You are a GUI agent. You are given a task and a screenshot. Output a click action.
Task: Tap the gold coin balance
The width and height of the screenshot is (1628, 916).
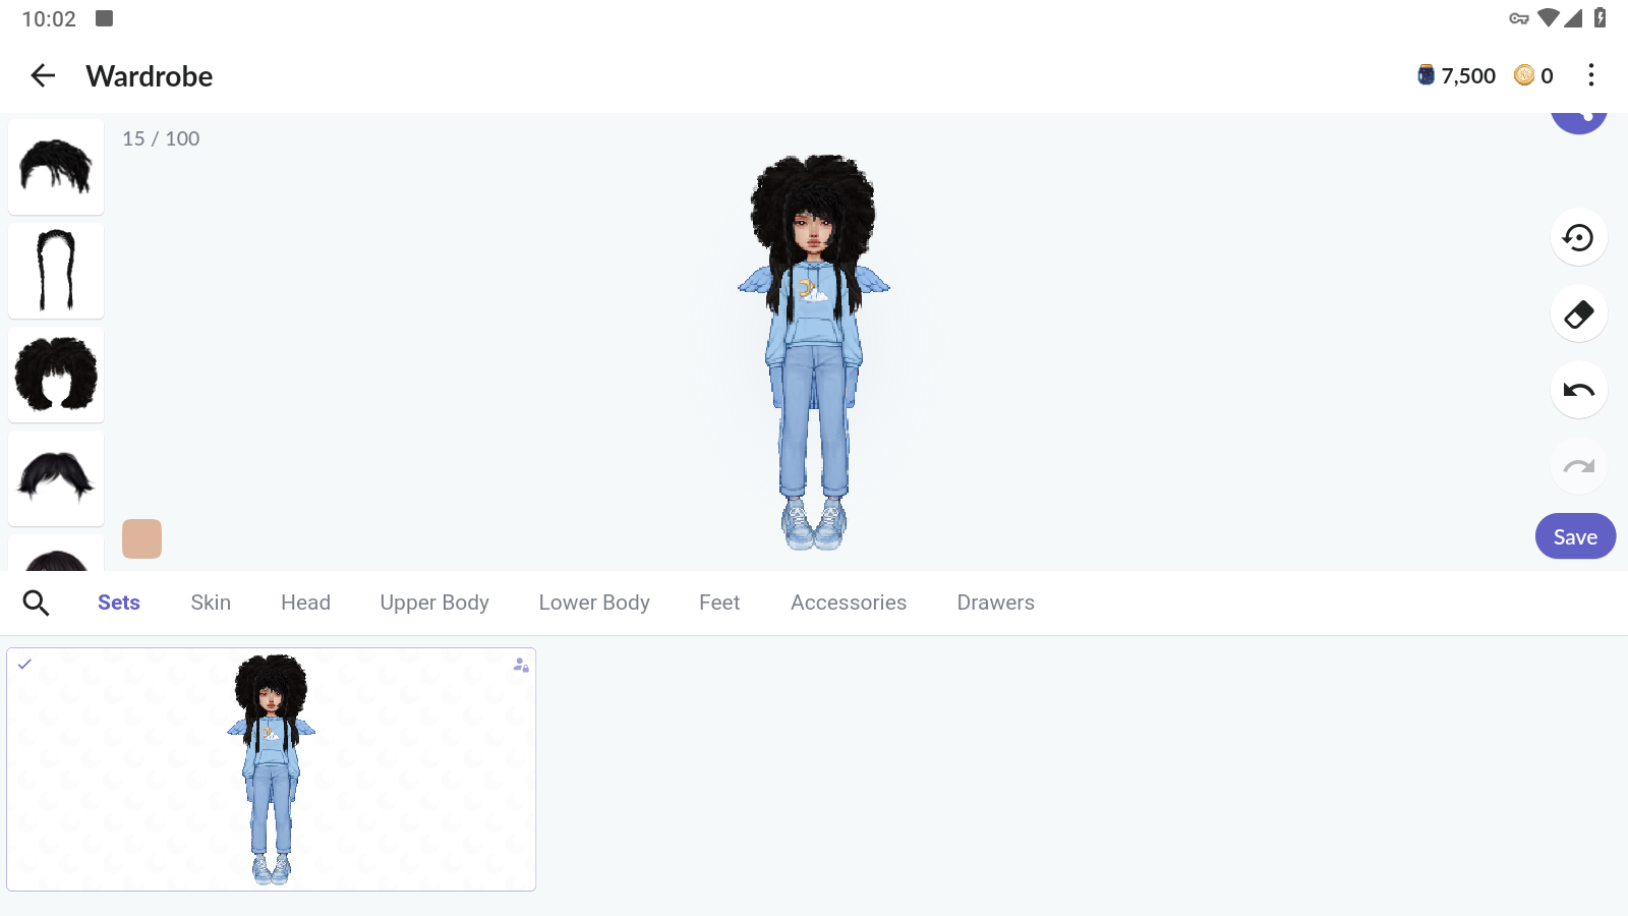coord(1533,76)
